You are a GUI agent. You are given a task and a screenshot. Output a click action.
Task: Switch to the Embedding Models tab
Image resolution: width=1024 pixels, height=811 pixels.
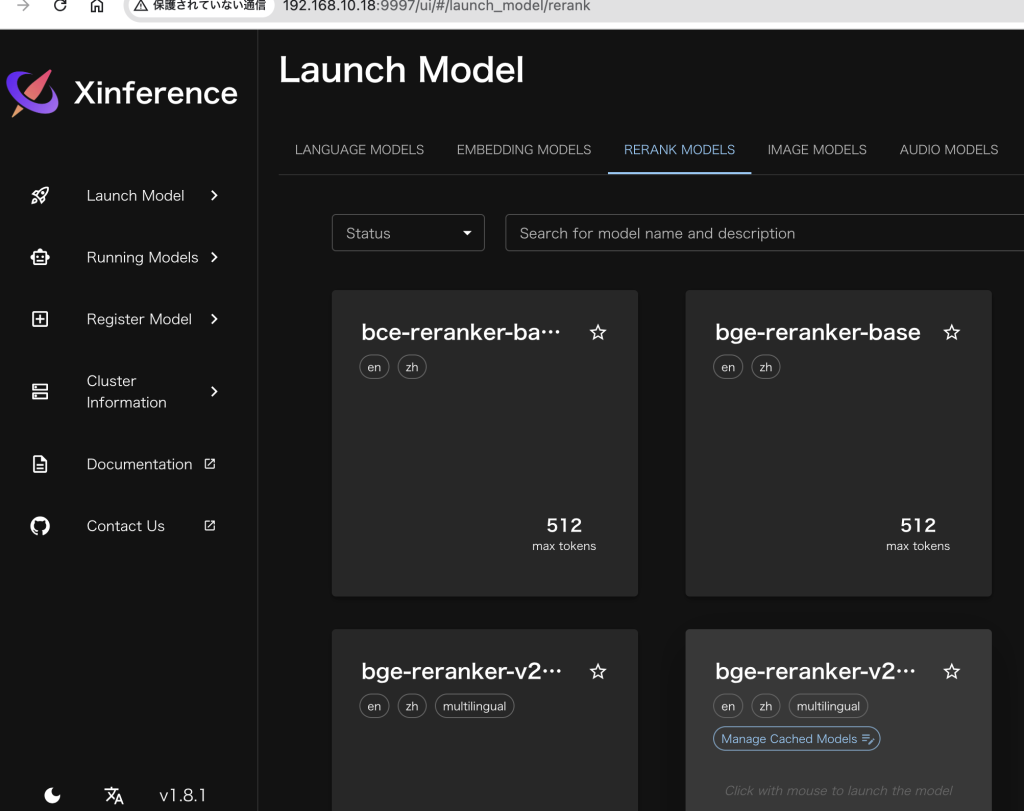tap(524, 150)
